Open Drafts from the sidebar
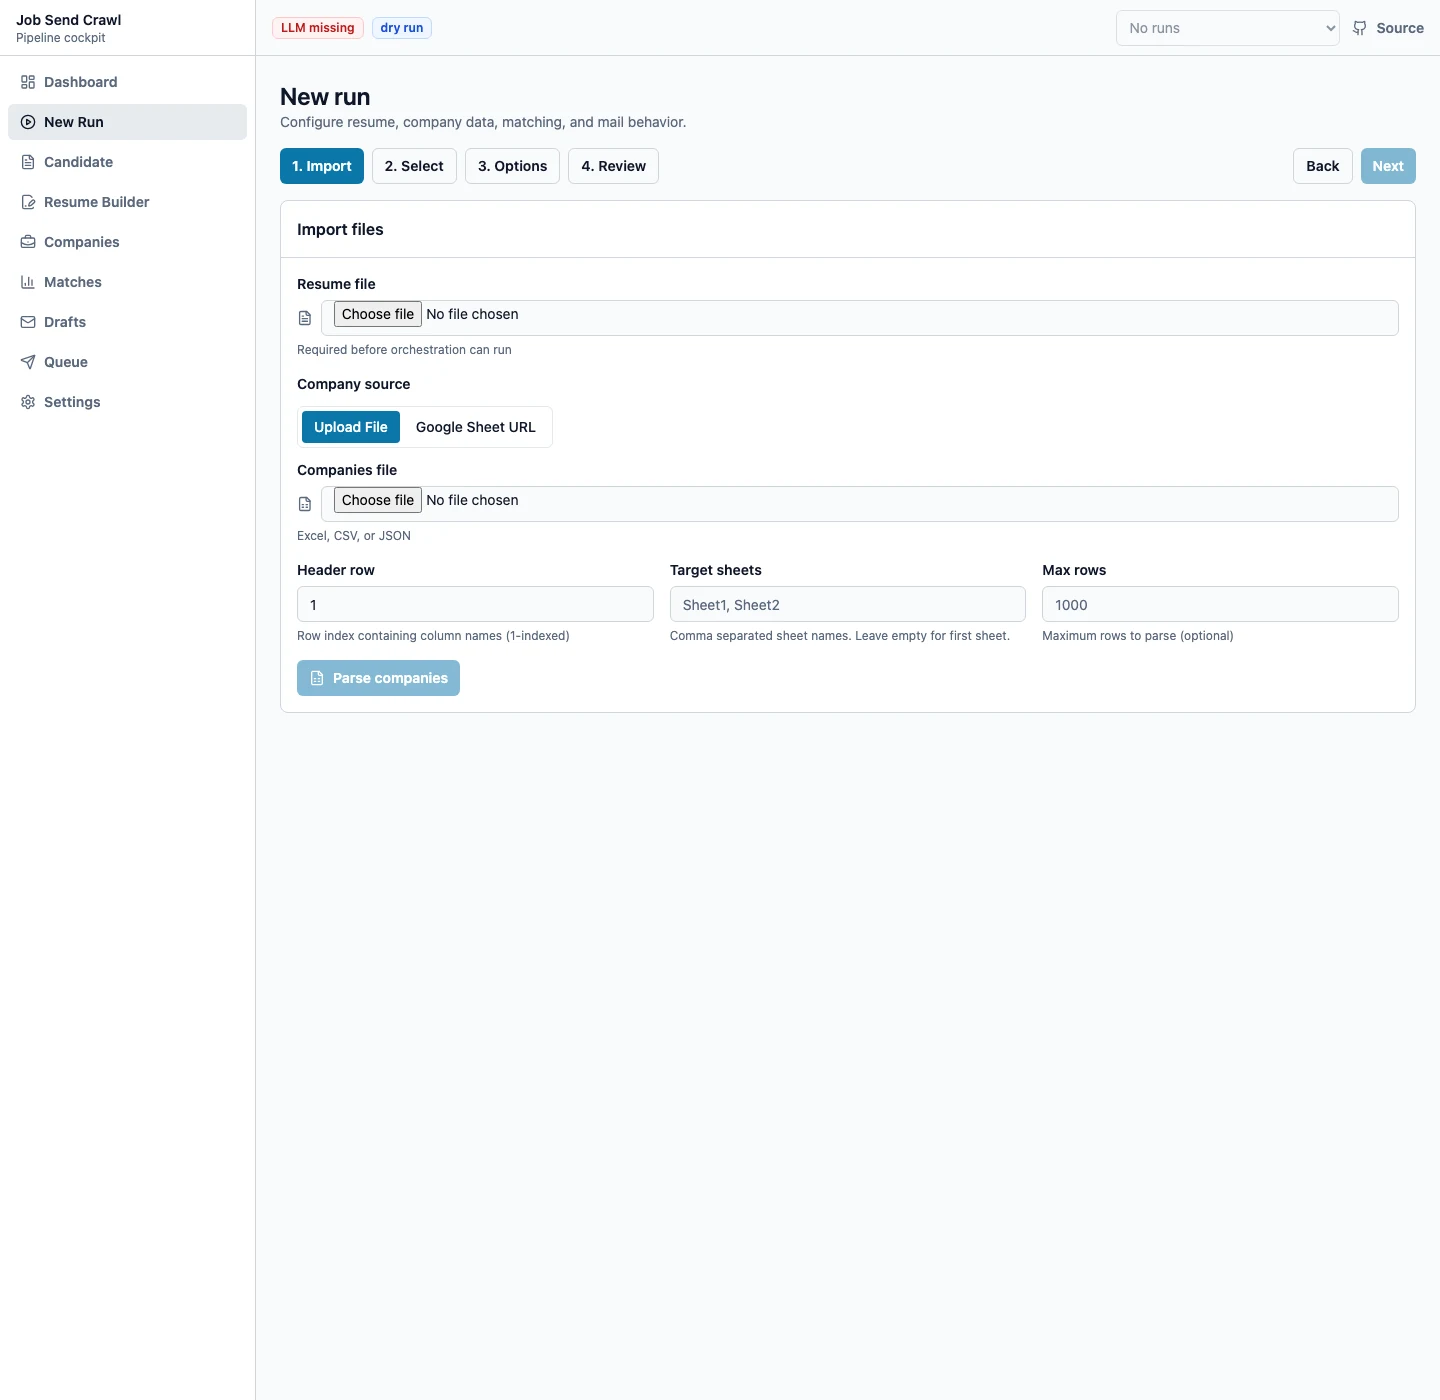 127,322
